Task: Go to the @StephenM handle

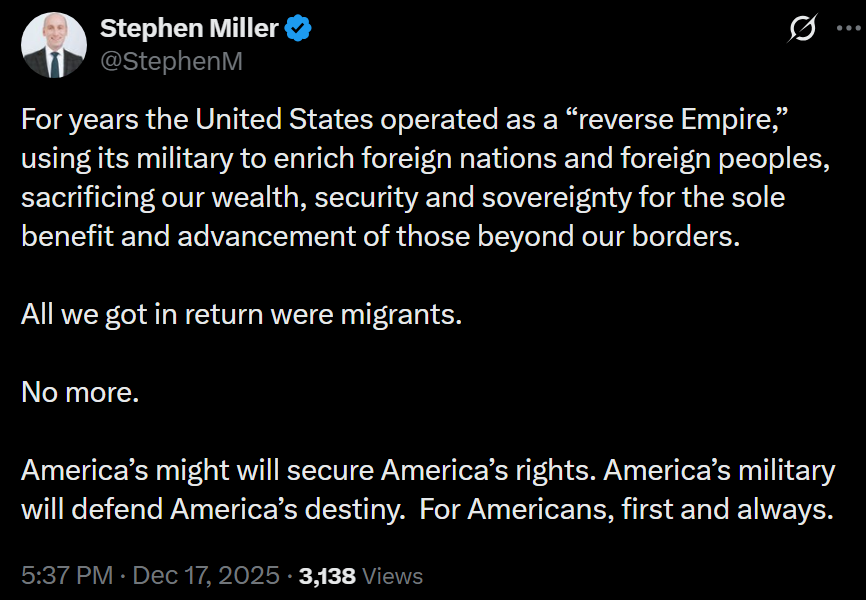Action: pyautogui.click(x=171, y=61)
